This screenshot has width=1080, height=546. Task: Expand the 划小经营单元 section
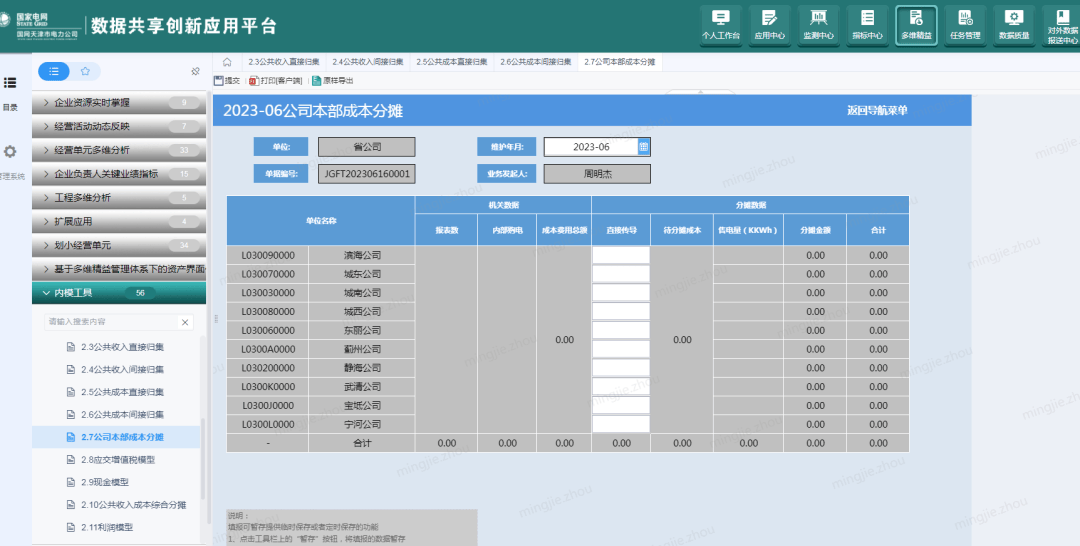click(118, 245)
